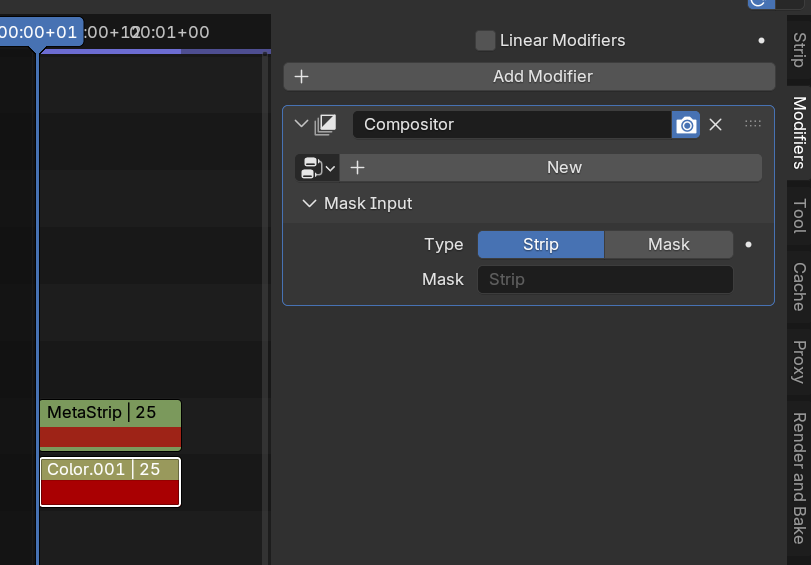Click the Compositor modifier drag handle dots
Screen dimensions: 811x565
[x=753, y=124]
